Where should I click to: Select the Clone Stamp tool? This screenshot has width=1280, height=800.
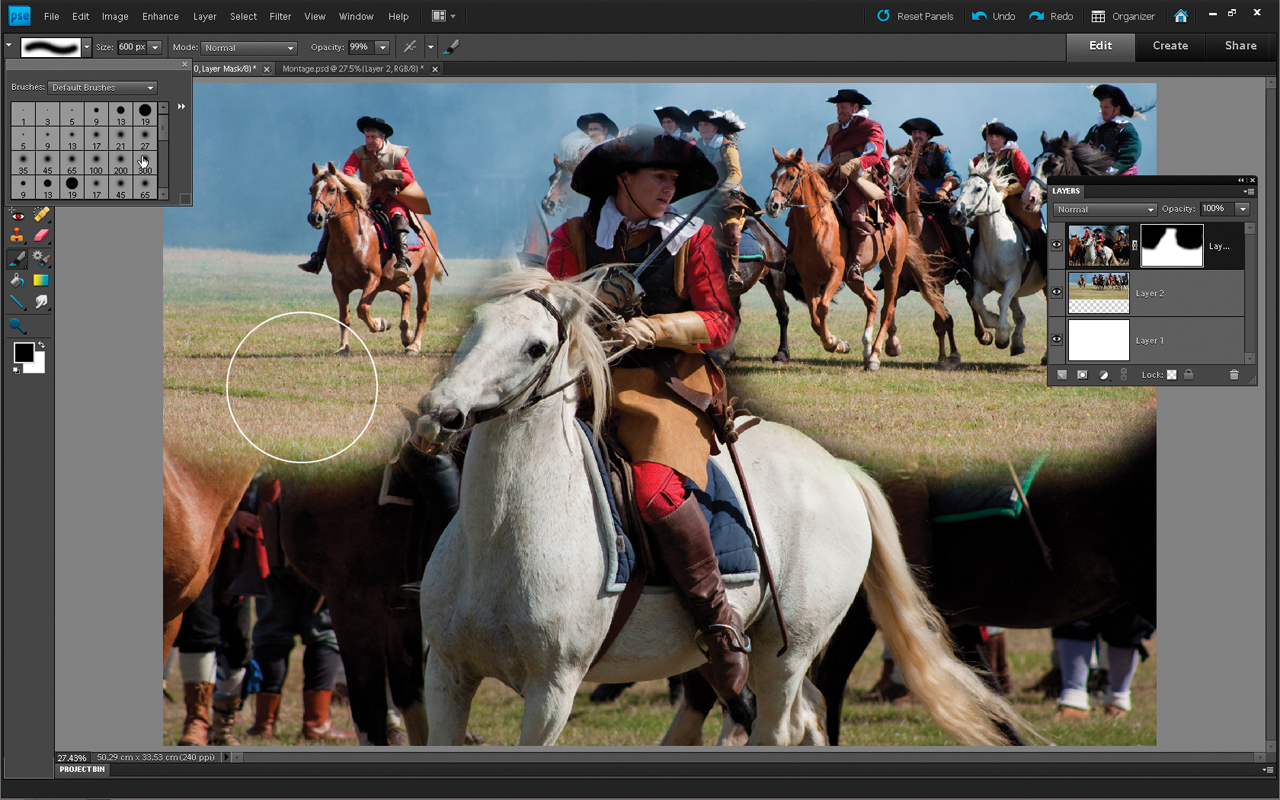pyautogui.click(x=17, y=236)
